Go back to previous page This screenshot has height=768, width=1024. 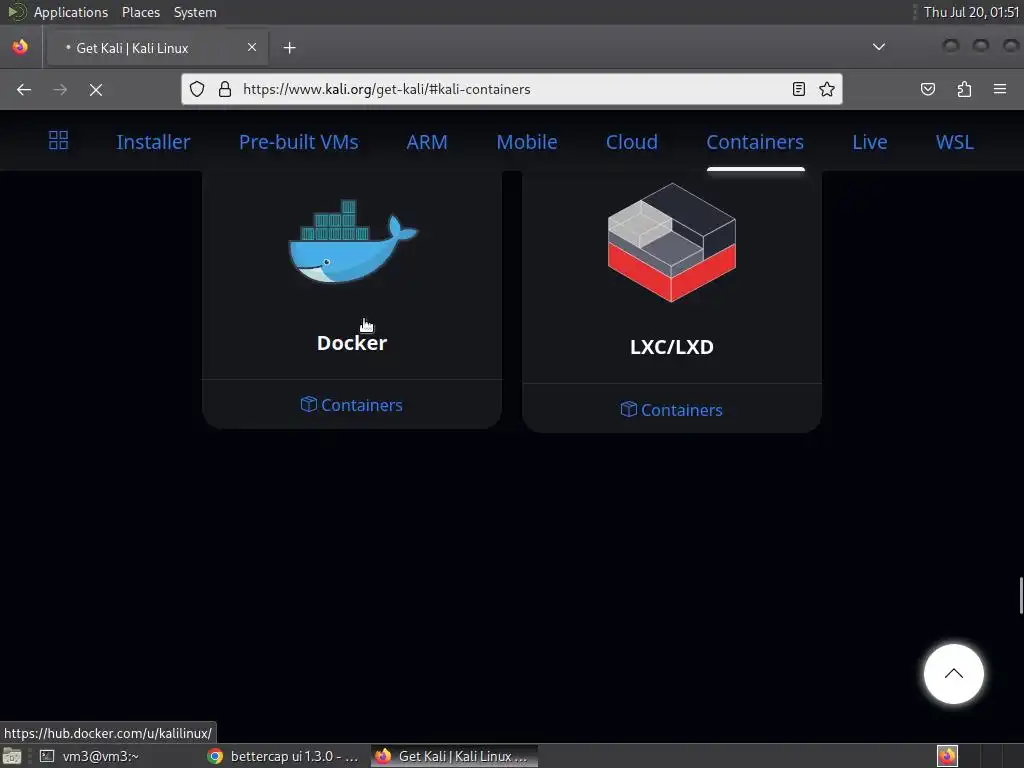[x=24, y=89]
